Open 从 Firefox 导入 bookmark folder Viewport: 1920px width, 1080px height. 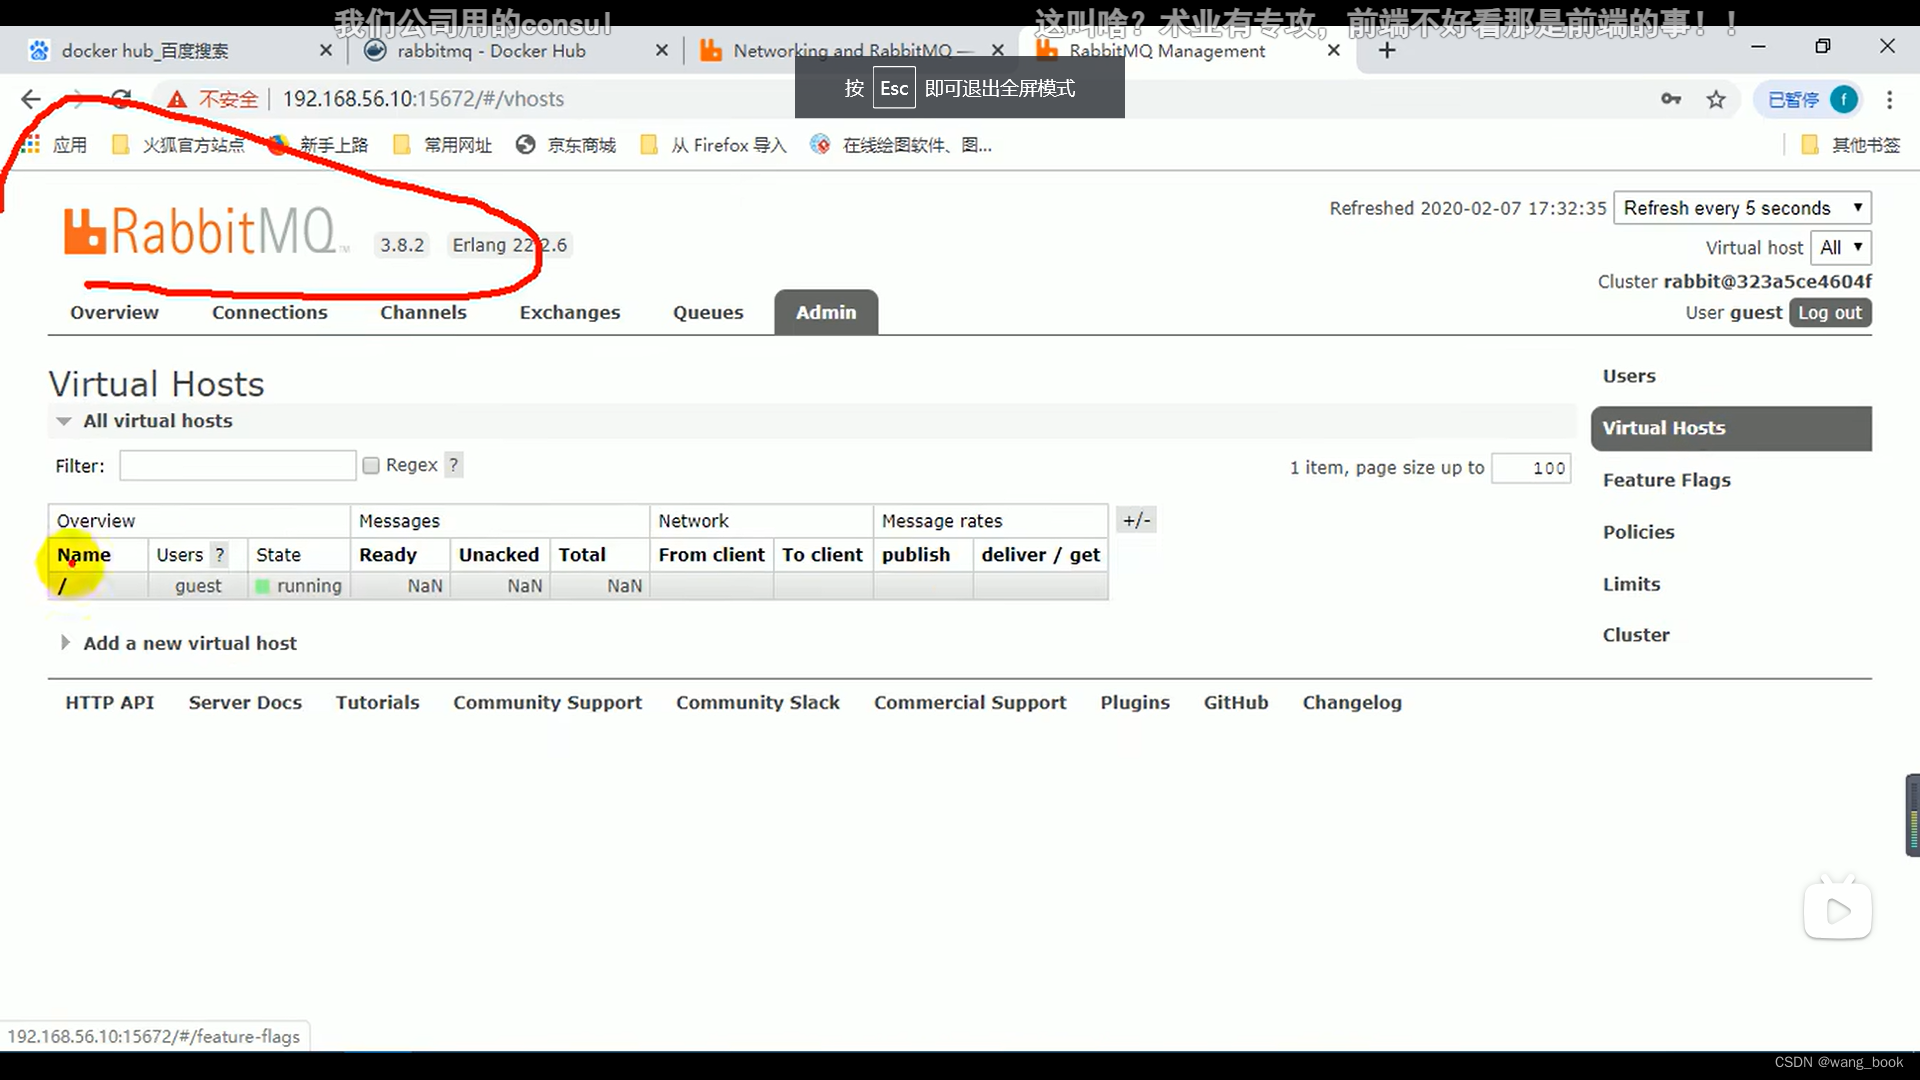(x=713, y=145)
